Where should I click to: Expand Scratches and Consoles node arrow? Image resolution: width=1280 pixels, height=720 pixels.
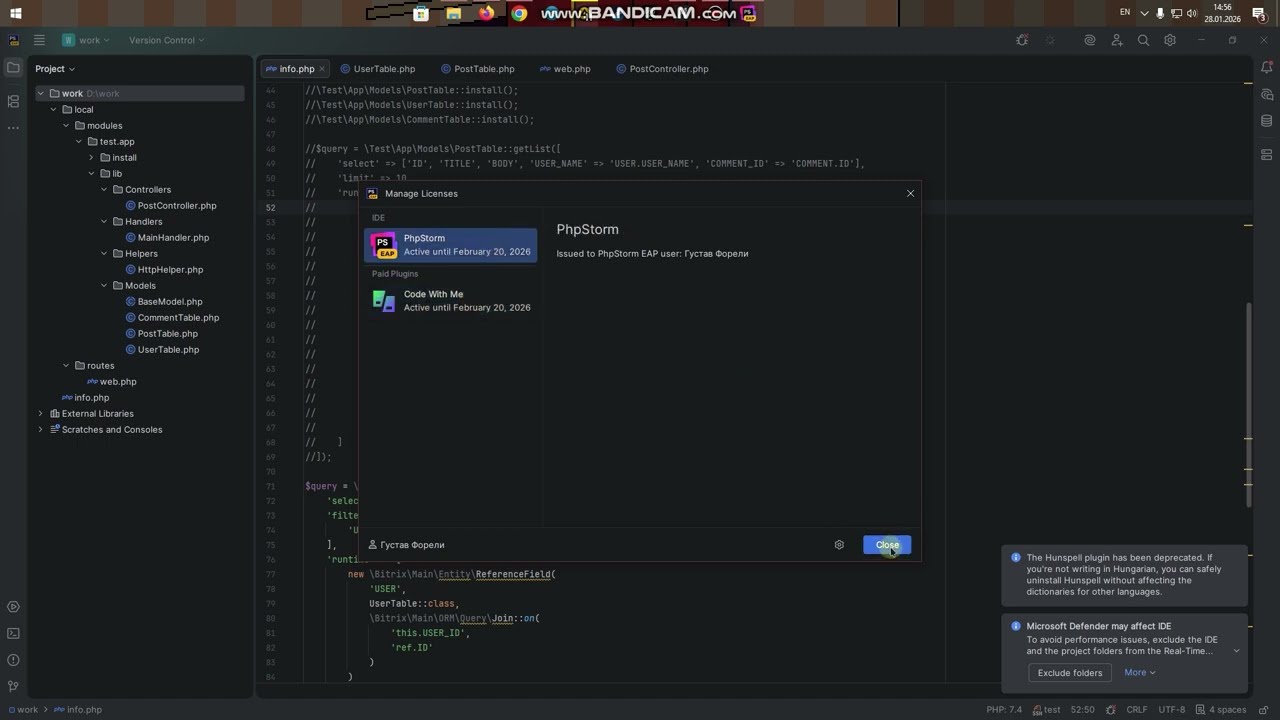pyautogui.click(x=41, y=429)
